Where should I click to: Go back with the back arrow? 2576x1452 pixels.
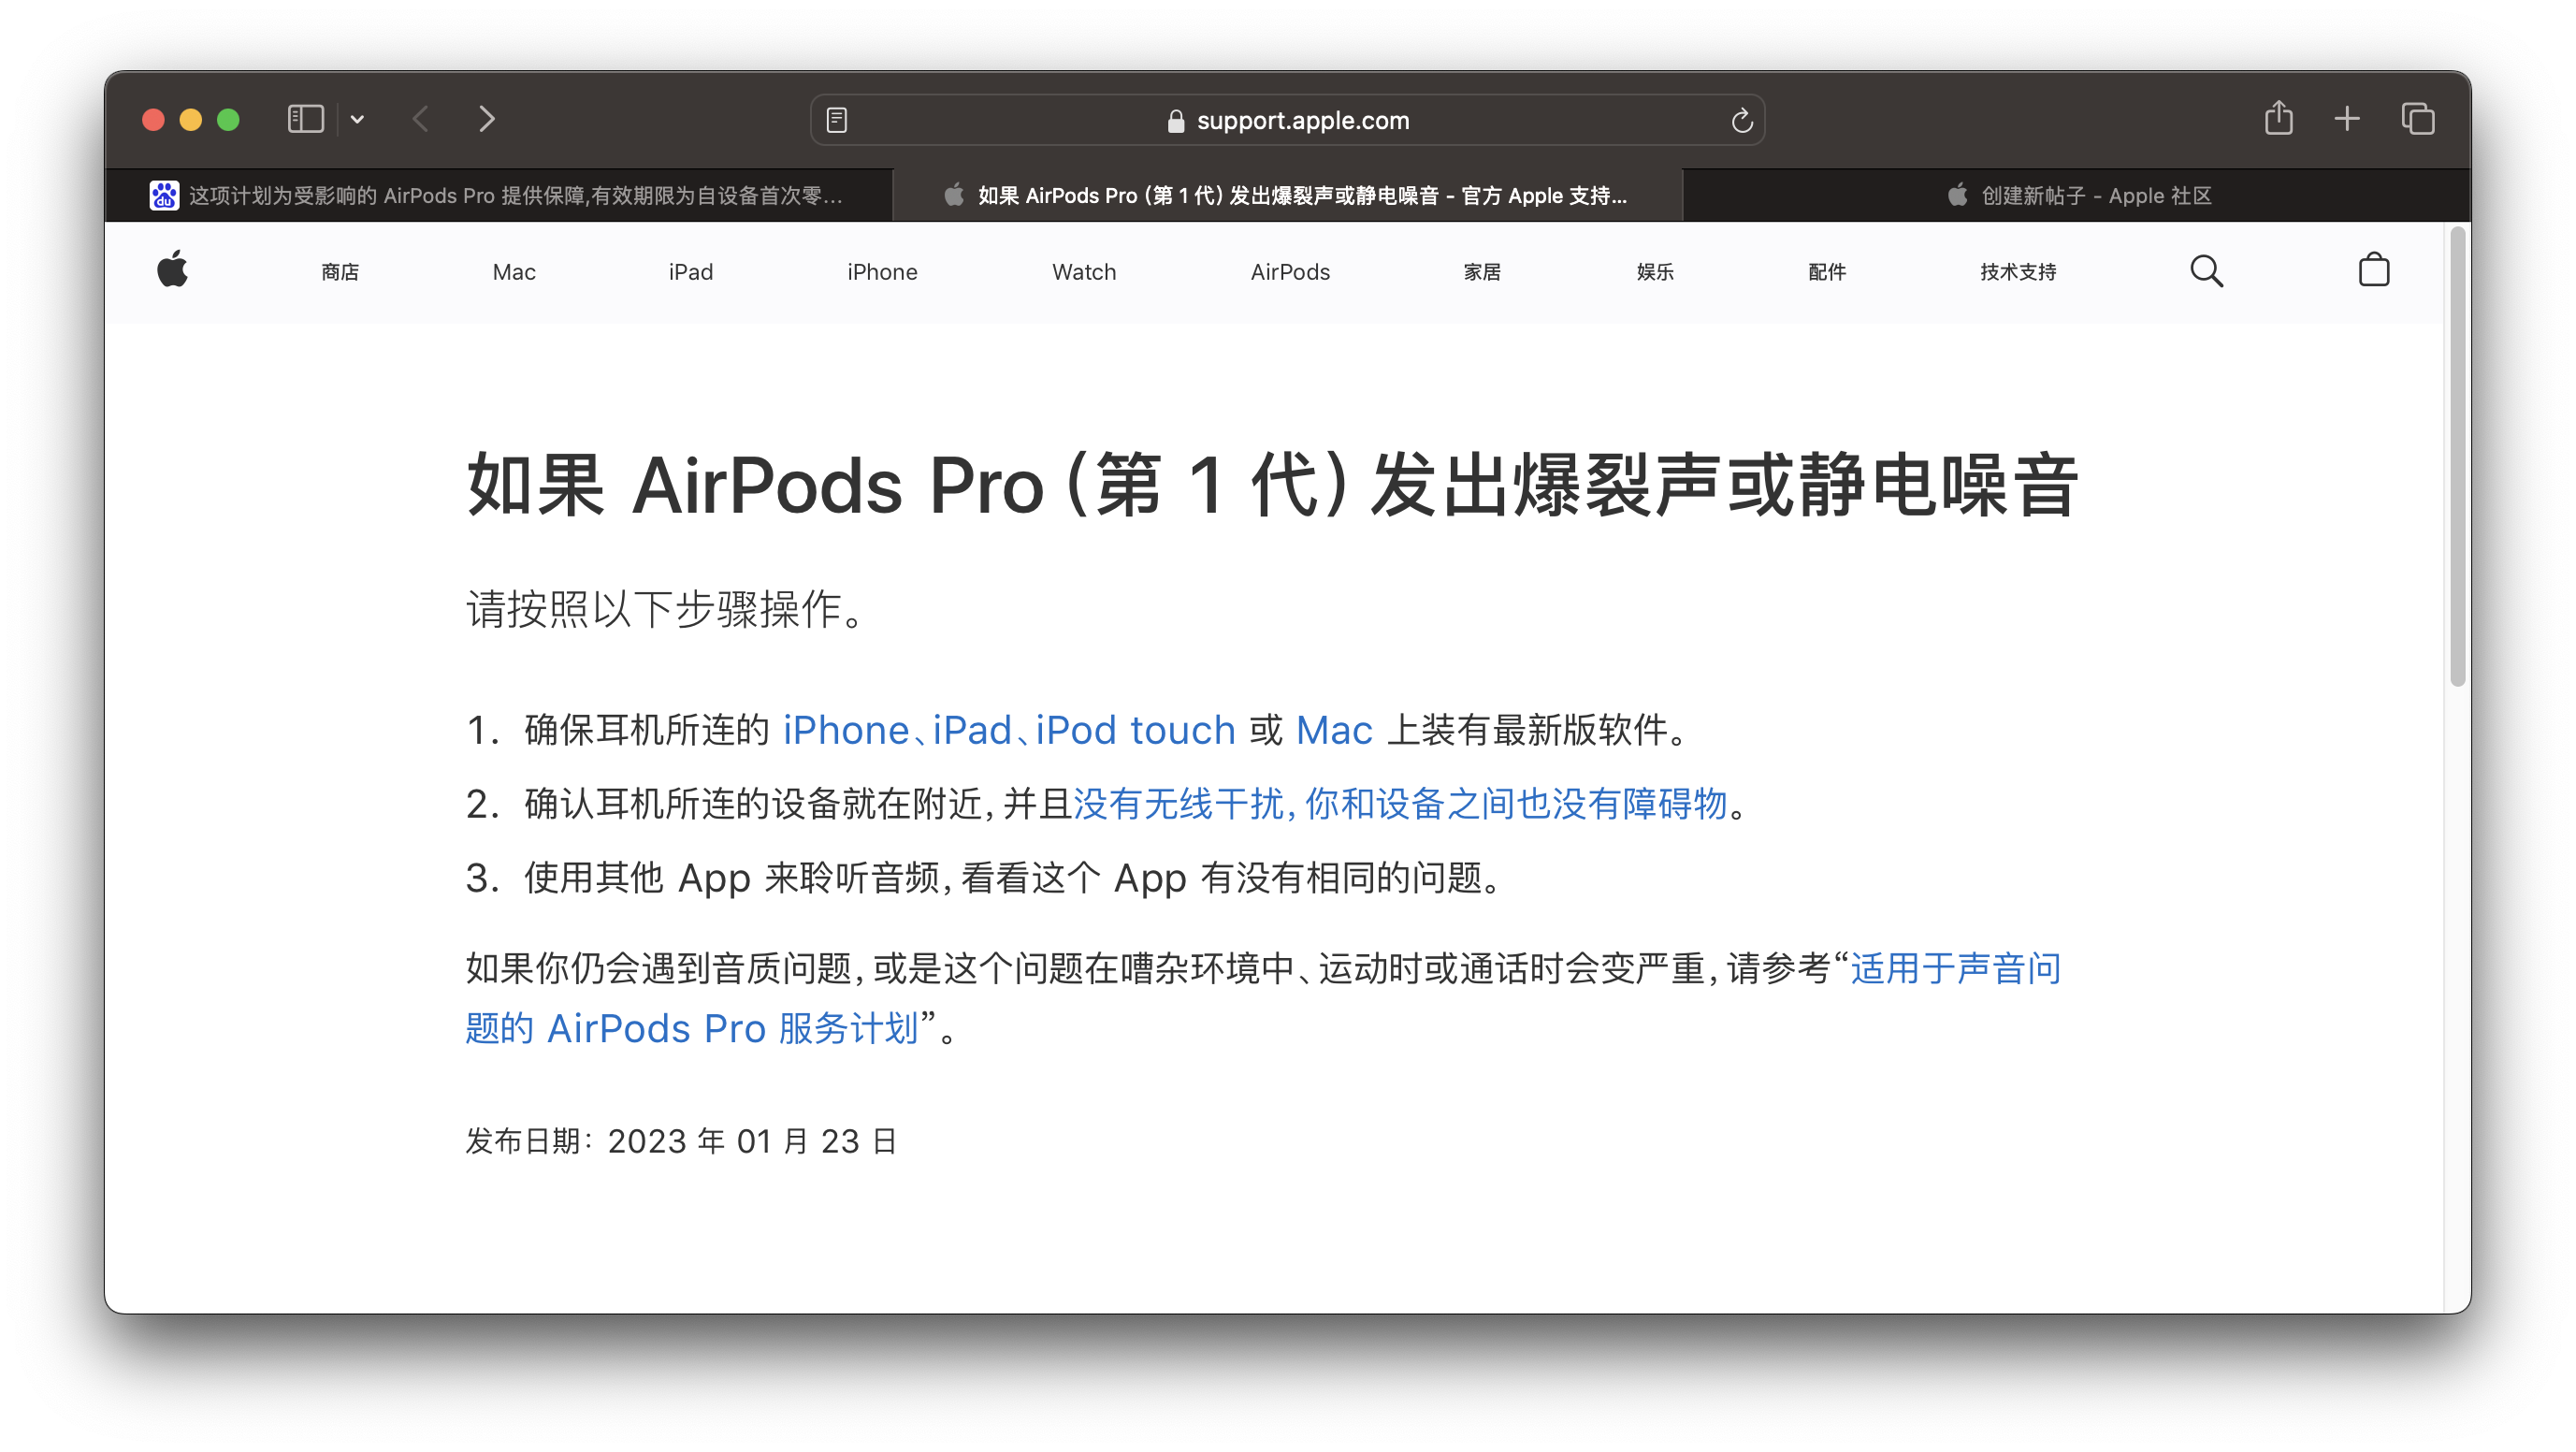[421, 119]
